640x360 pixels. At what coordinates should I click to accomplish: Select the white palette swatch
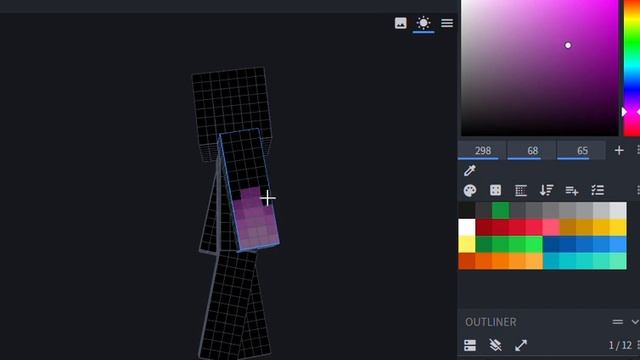click(467, 227)
